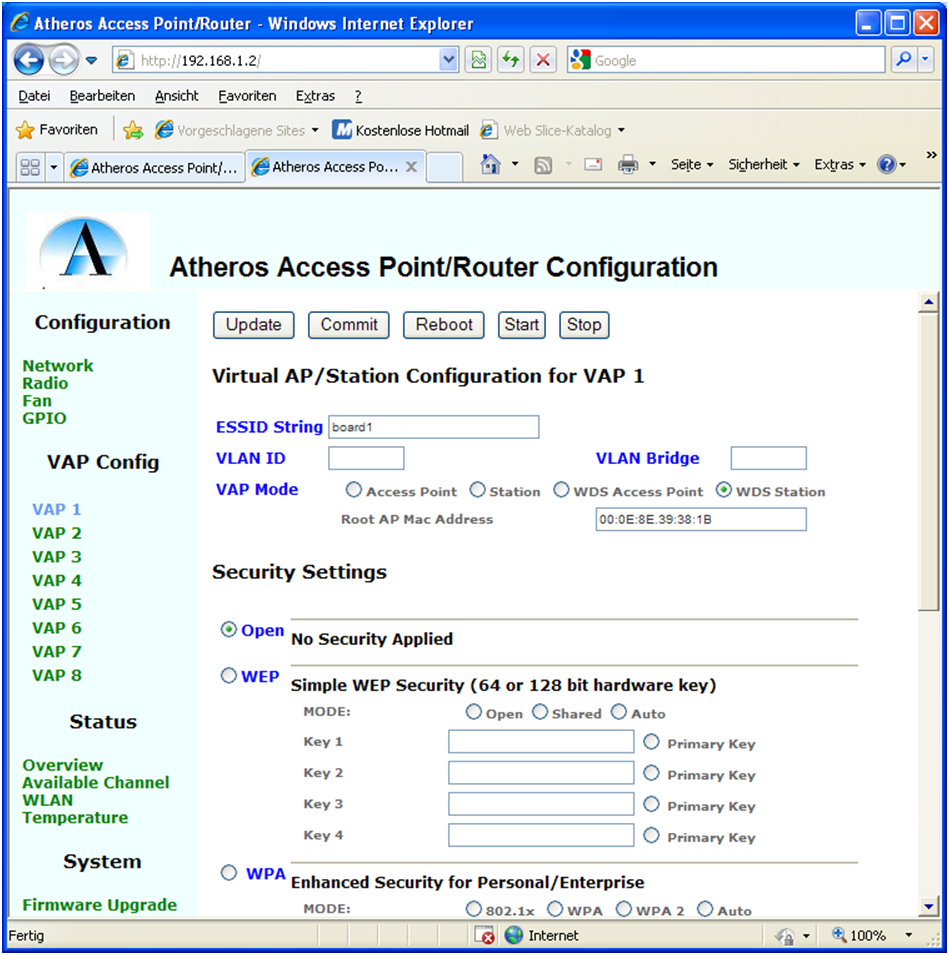949x955 pixels.
Task: Click the RSS feeds icon
Action: 543,165
